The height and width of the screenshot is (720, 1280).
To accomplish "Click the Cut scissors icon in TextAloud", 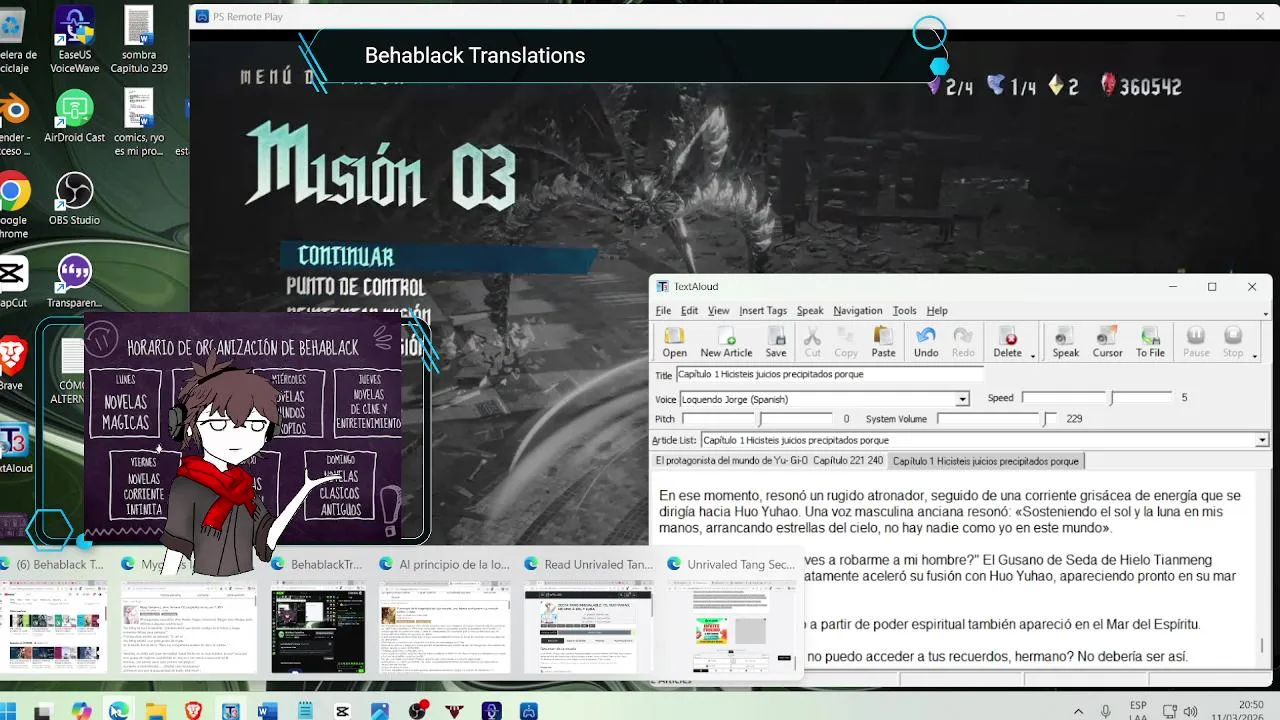I will [812, 341].
